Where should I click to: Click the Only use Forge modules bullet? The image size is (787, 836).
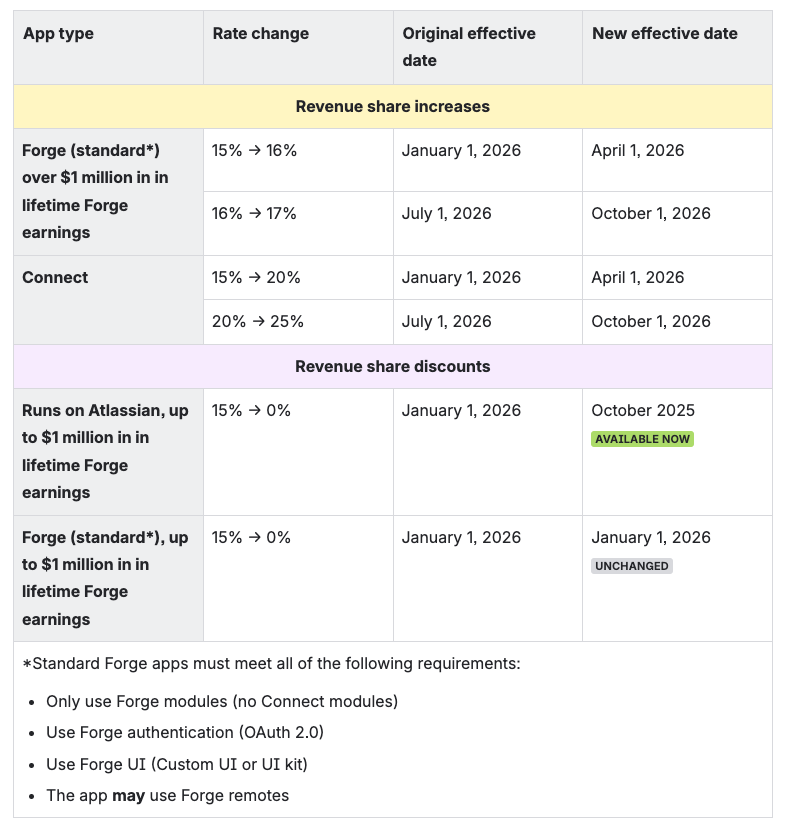pos(222,702)
